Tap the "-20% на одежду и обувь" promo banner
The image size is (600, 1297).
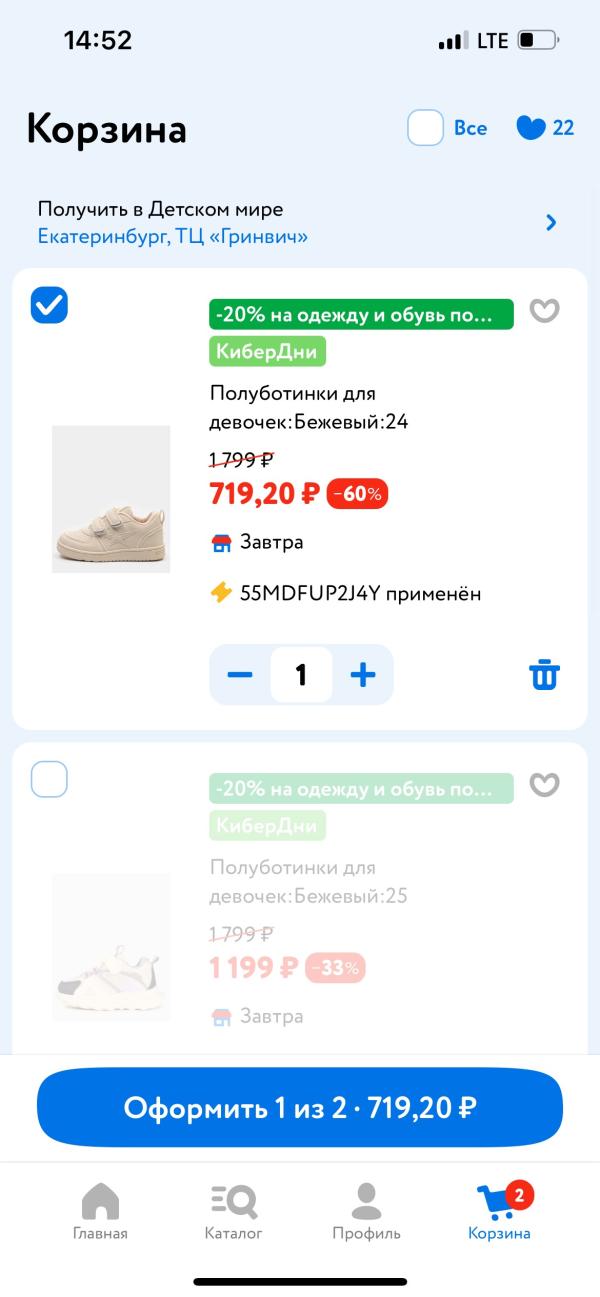[361, 314]
